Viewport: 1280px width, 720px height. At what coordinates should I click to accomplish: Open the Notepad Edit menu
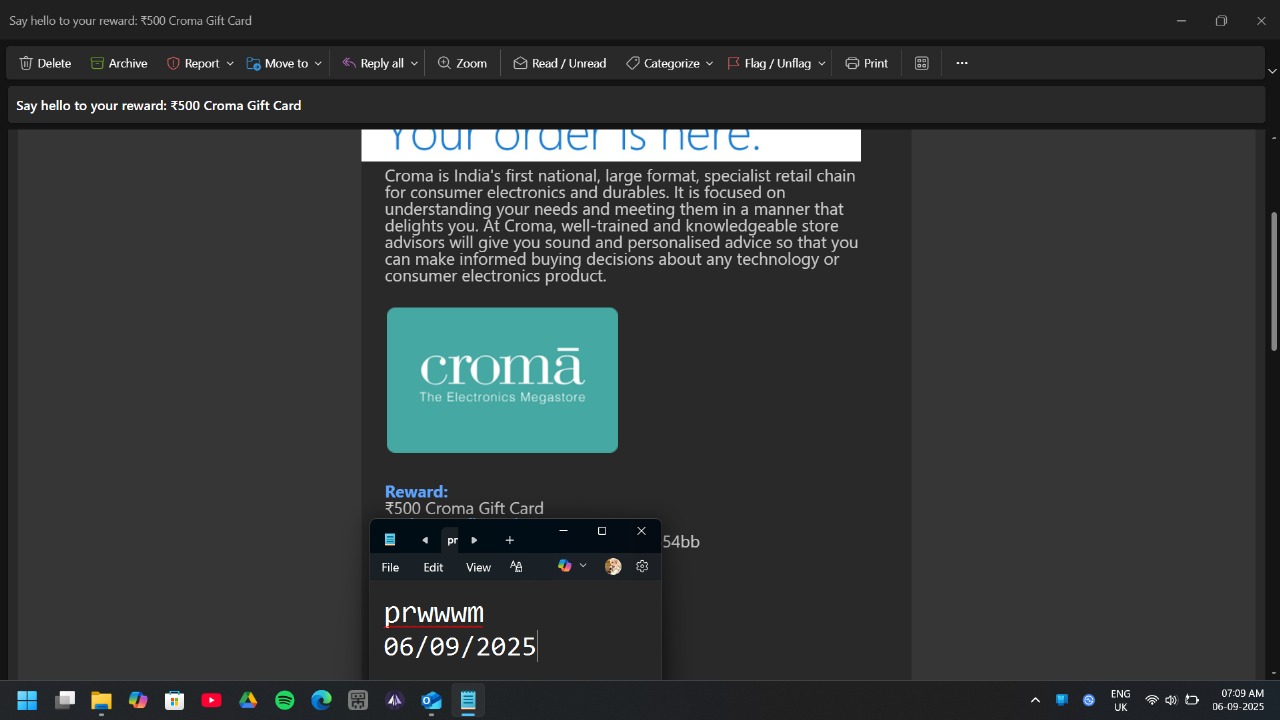(x=433, y=567)
